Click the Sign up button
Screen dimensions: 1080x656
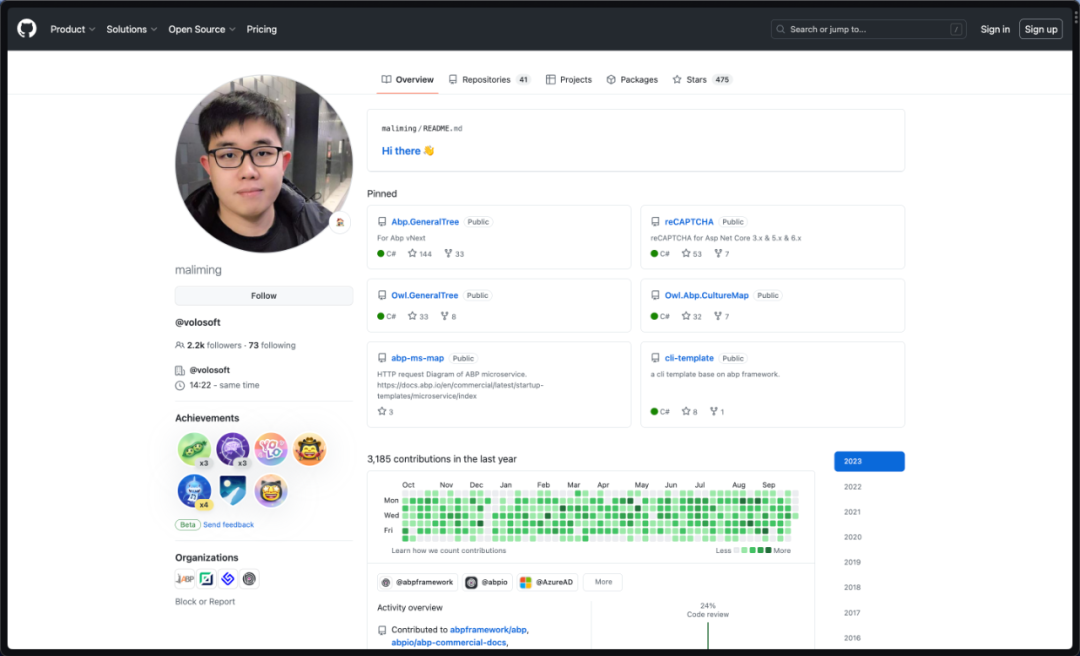(x=1041, y=29)
